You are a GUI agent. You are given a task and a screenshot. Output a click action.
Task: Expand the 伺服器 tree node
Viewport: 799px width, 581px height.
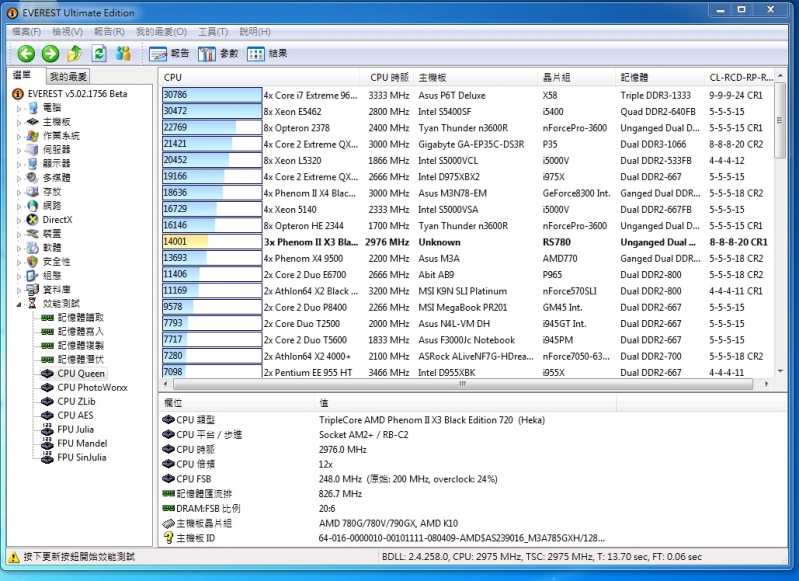(x=19, y=150)
